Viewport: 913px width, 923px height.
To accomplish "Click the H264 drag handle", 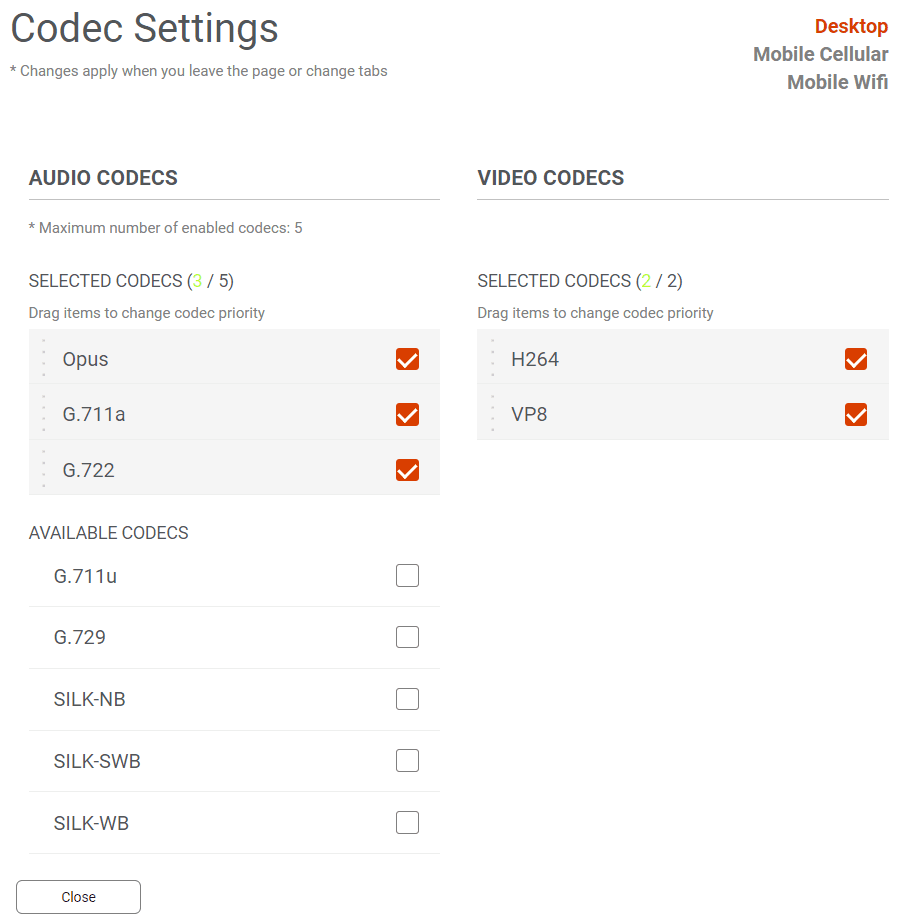I will (493, 359).
